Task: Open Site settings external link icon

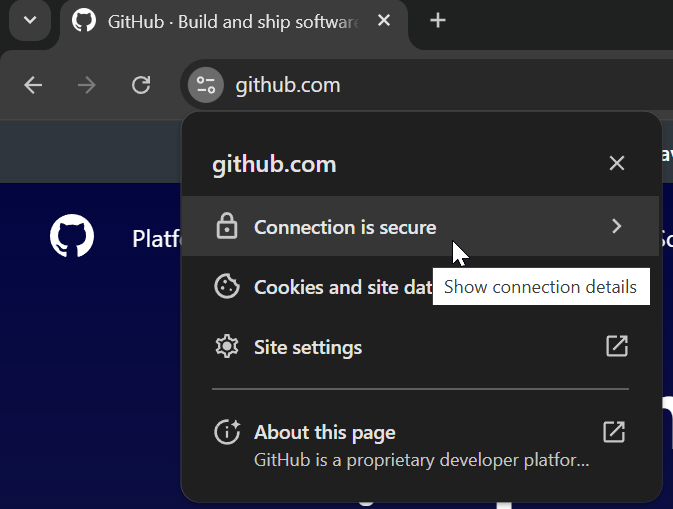Action: pos(617,346)
